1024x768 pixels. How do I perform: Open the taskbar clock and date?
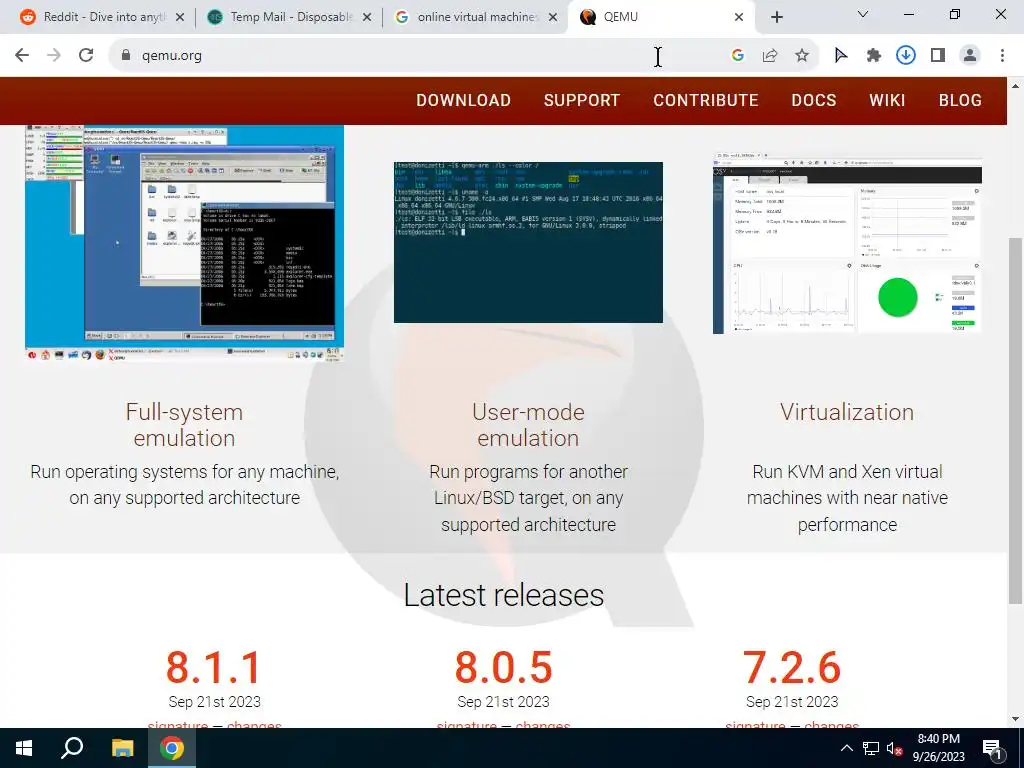tap(938, 748)
